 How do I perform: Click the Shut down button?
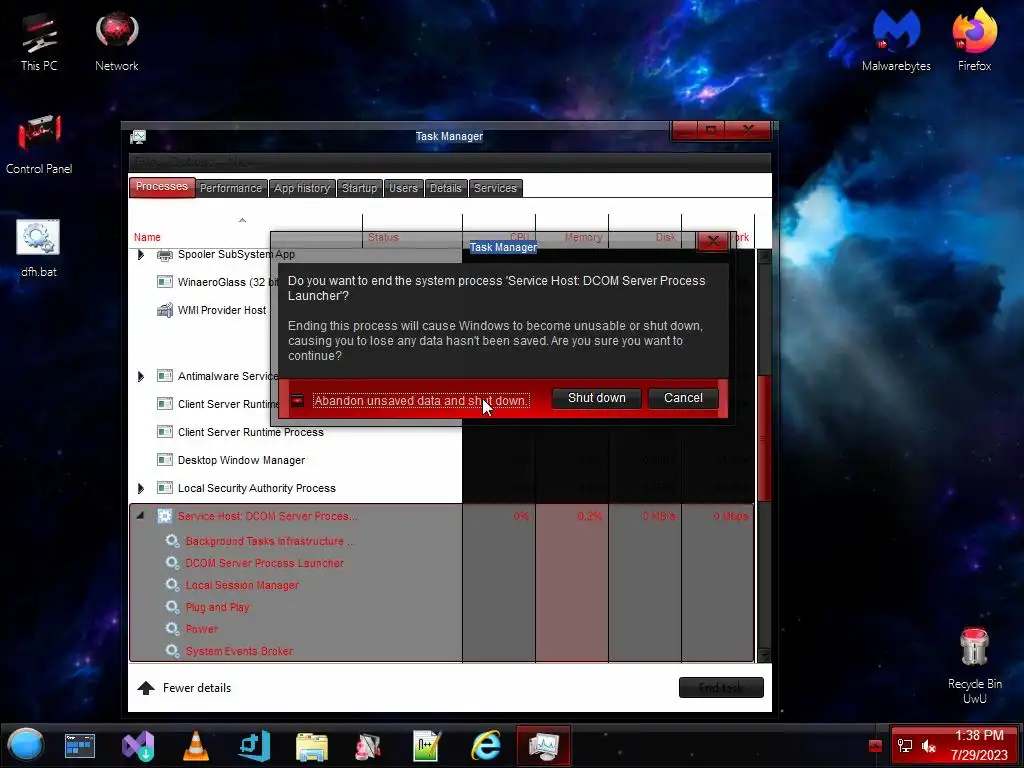pyautogui.click(x=596, y=398)
